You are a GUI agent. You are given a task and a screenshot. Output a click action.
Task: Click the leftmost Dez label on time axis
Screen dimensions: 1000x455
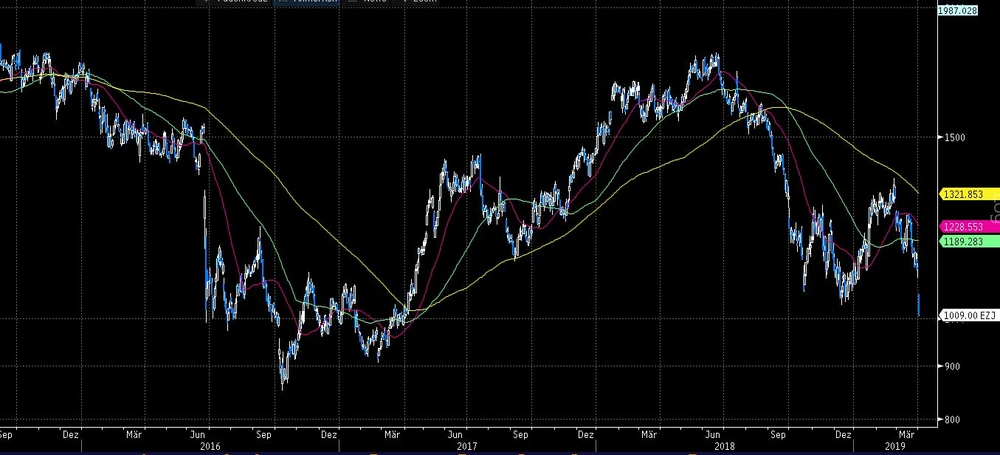point(71,435)
